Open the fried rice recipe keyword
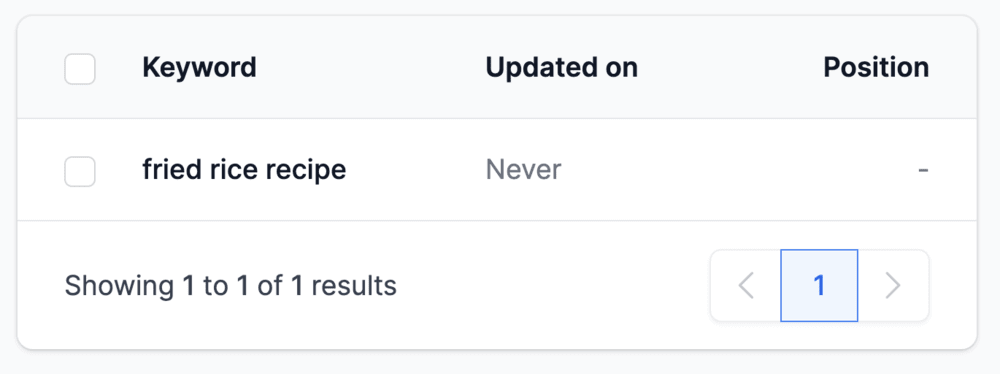The height and width of the screenshot is (374, 1000). 244,170
